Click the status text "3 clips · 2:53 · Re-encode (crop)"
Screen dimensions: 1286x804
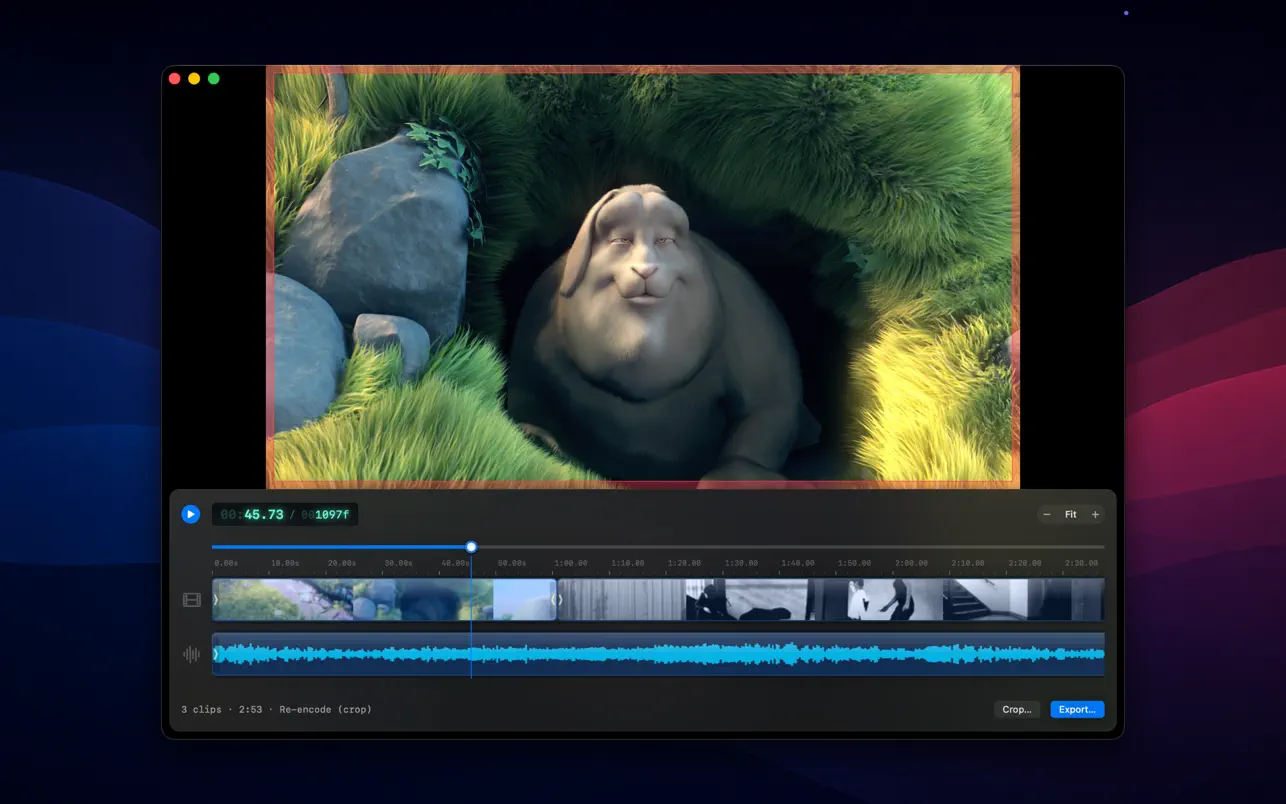pyautogui.click(x=276, y=709)
